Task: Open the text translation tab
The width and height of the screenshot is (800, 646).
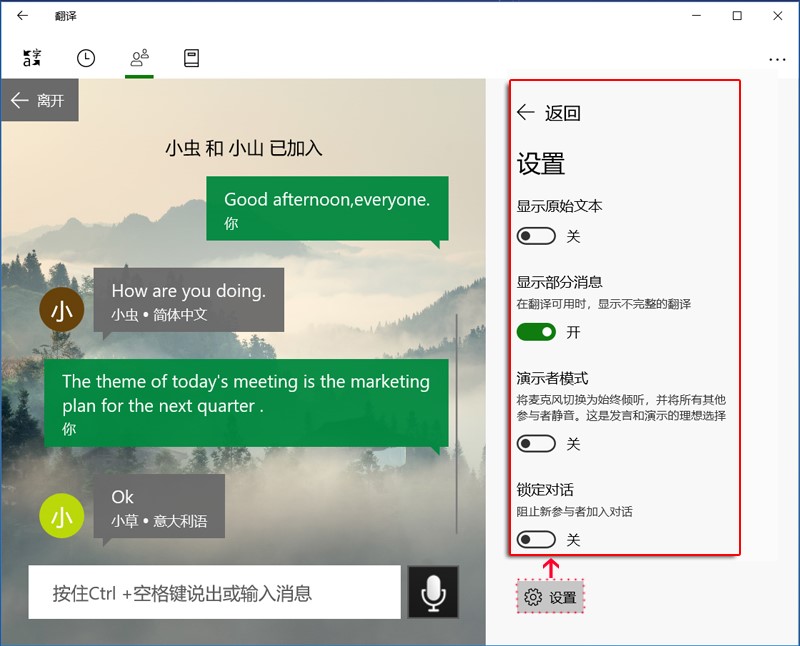Action: (x=31, y=57)
